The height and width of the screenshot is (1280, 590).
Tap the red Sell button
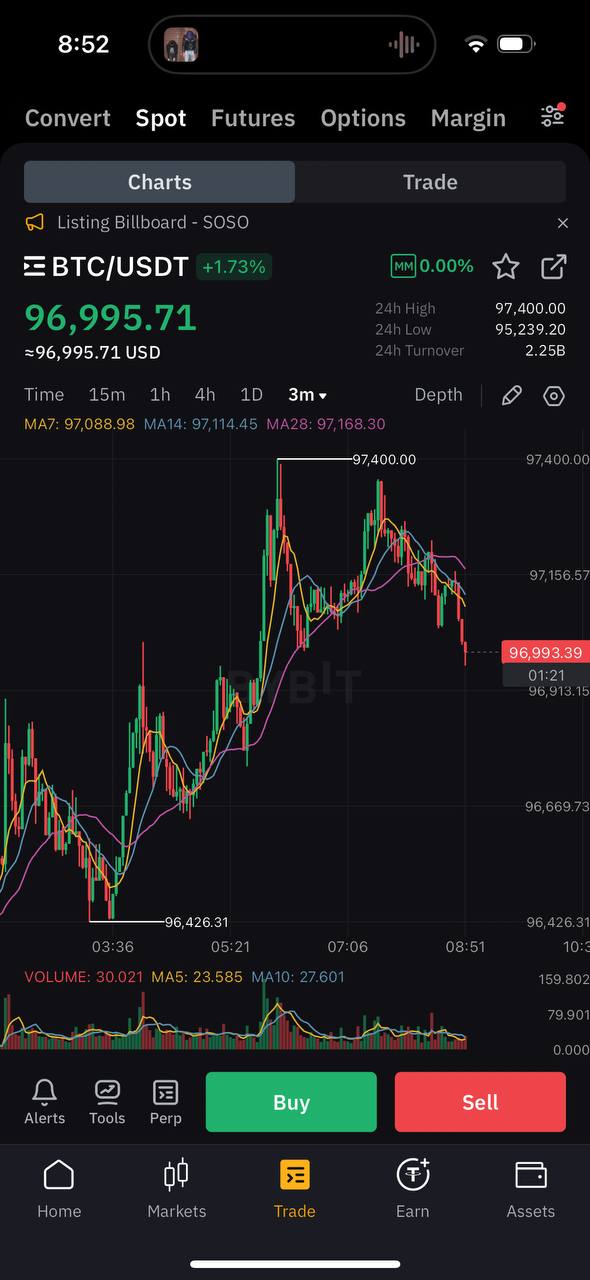pos(480,1102)
